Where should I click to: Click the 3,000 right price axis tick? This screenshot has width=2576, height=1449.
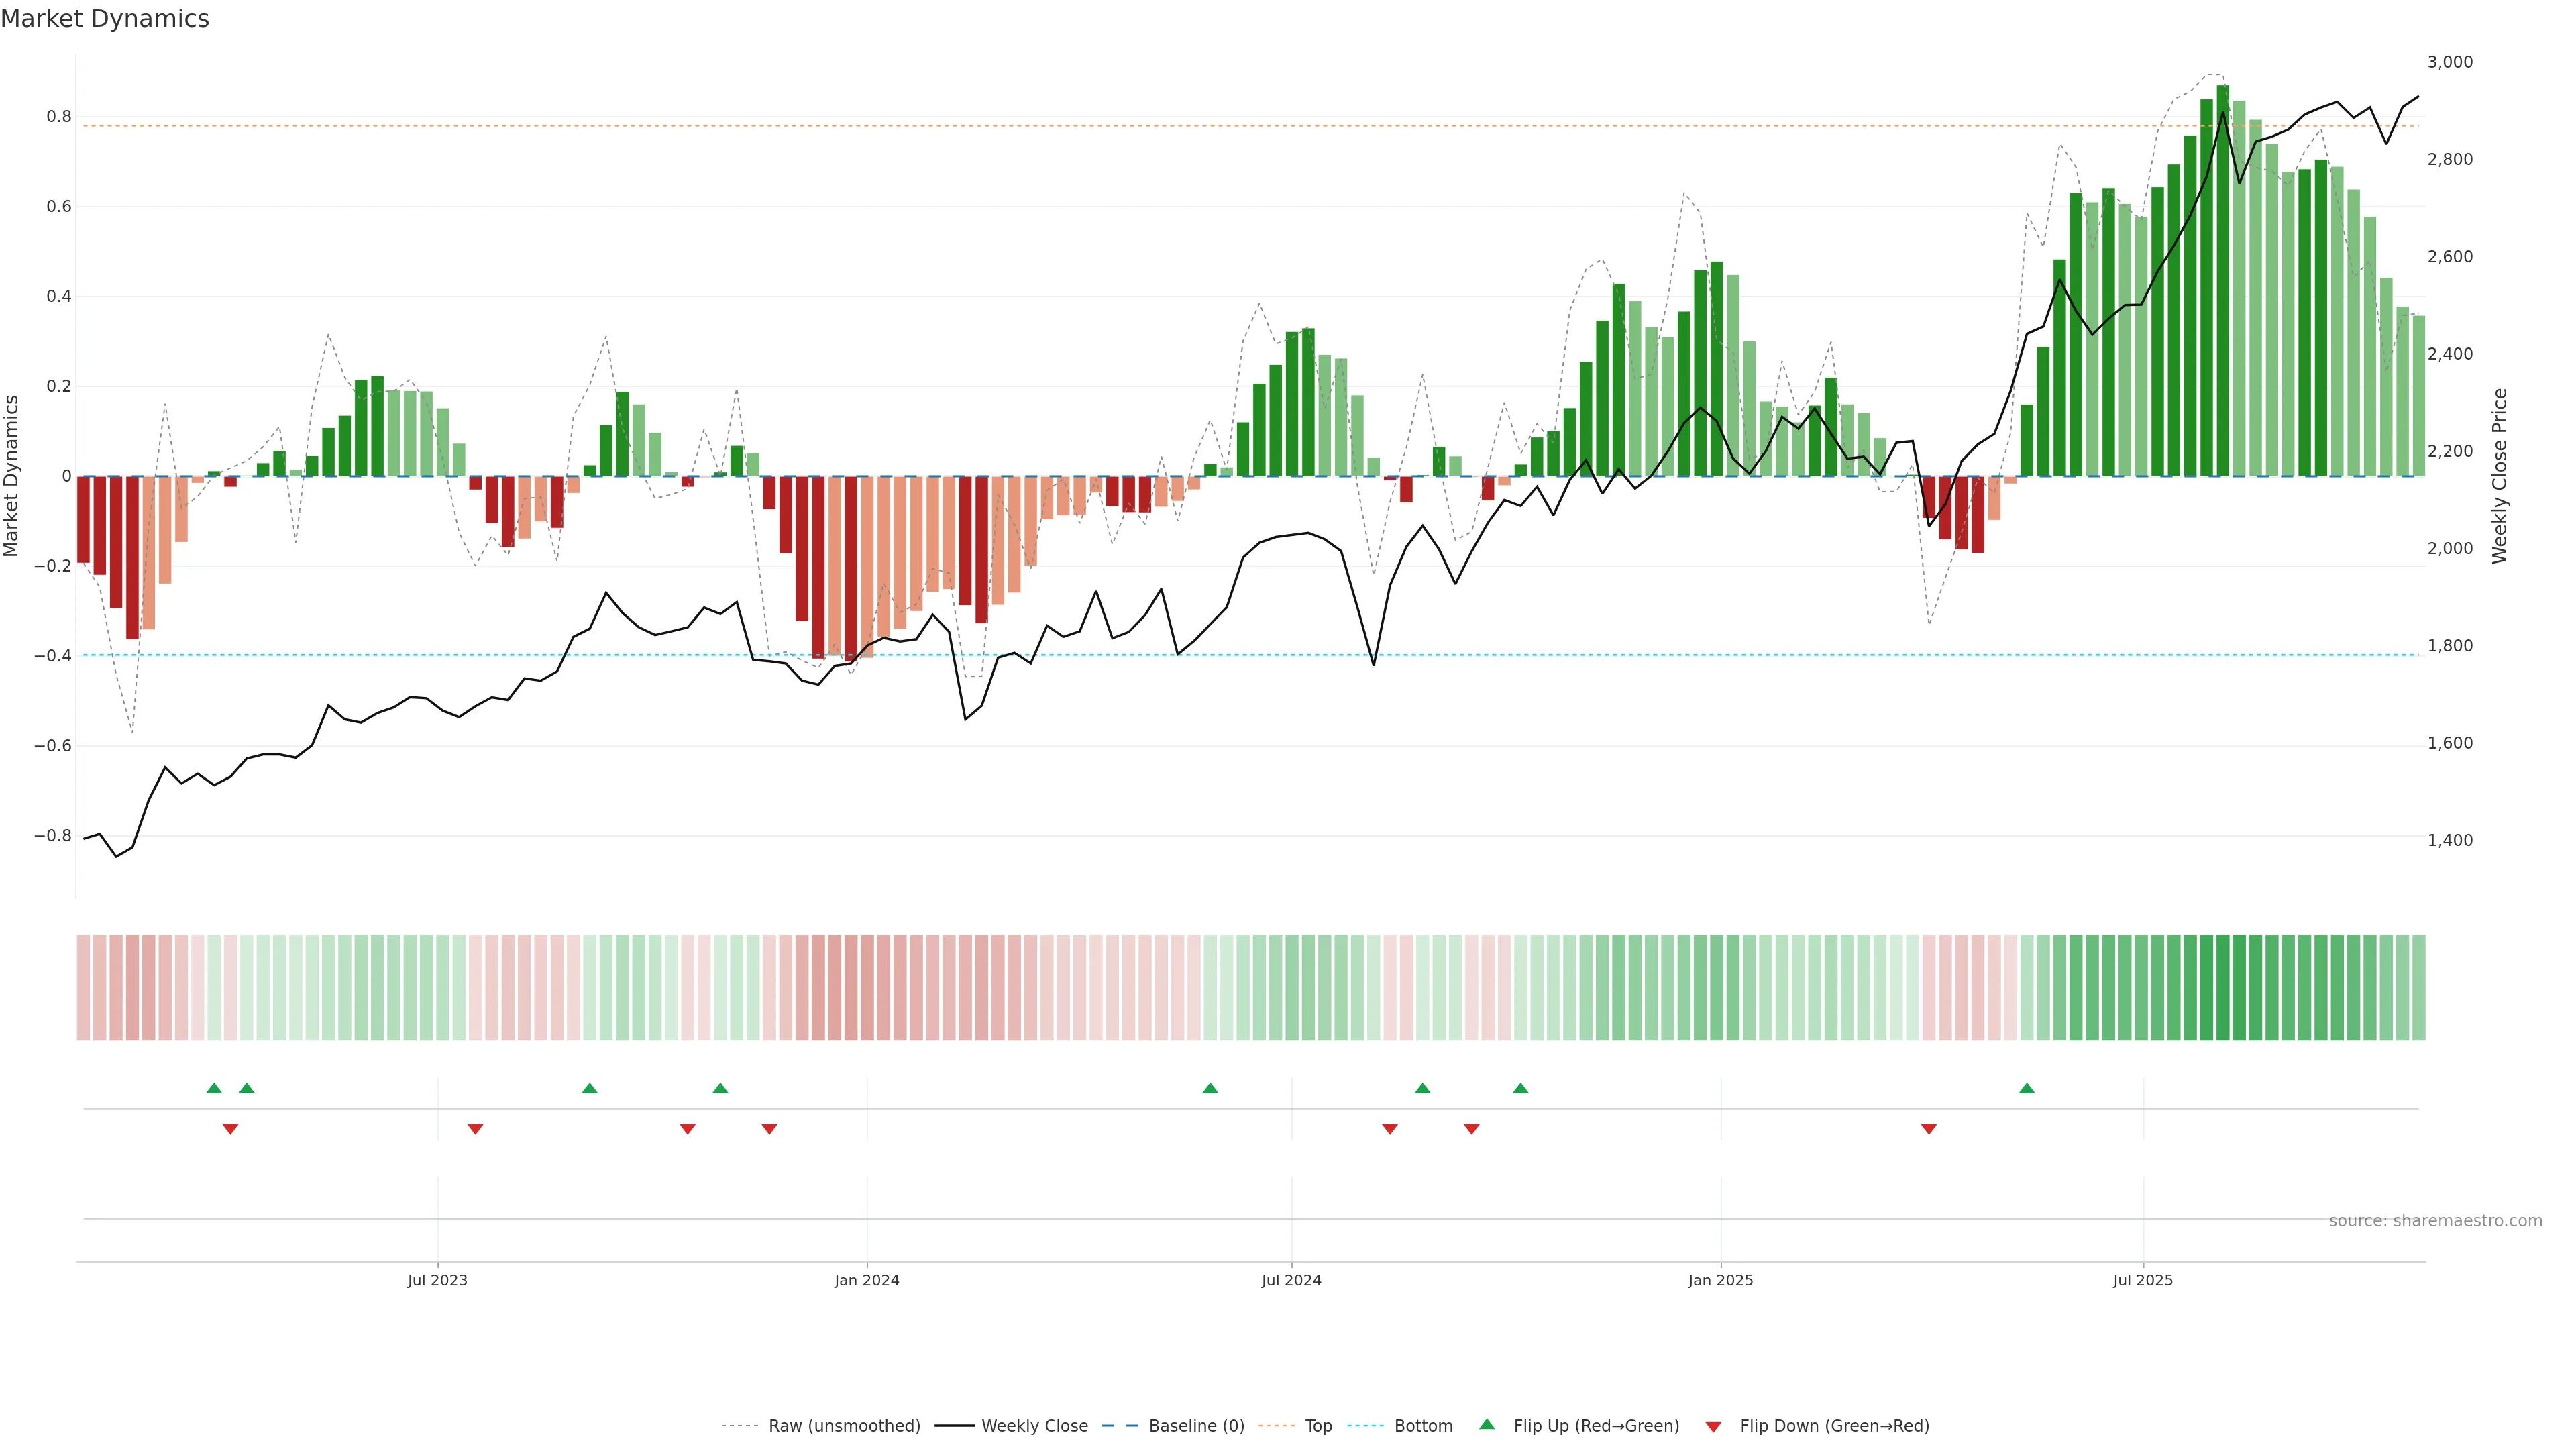pyautogui.click(x=2450, y=62)
